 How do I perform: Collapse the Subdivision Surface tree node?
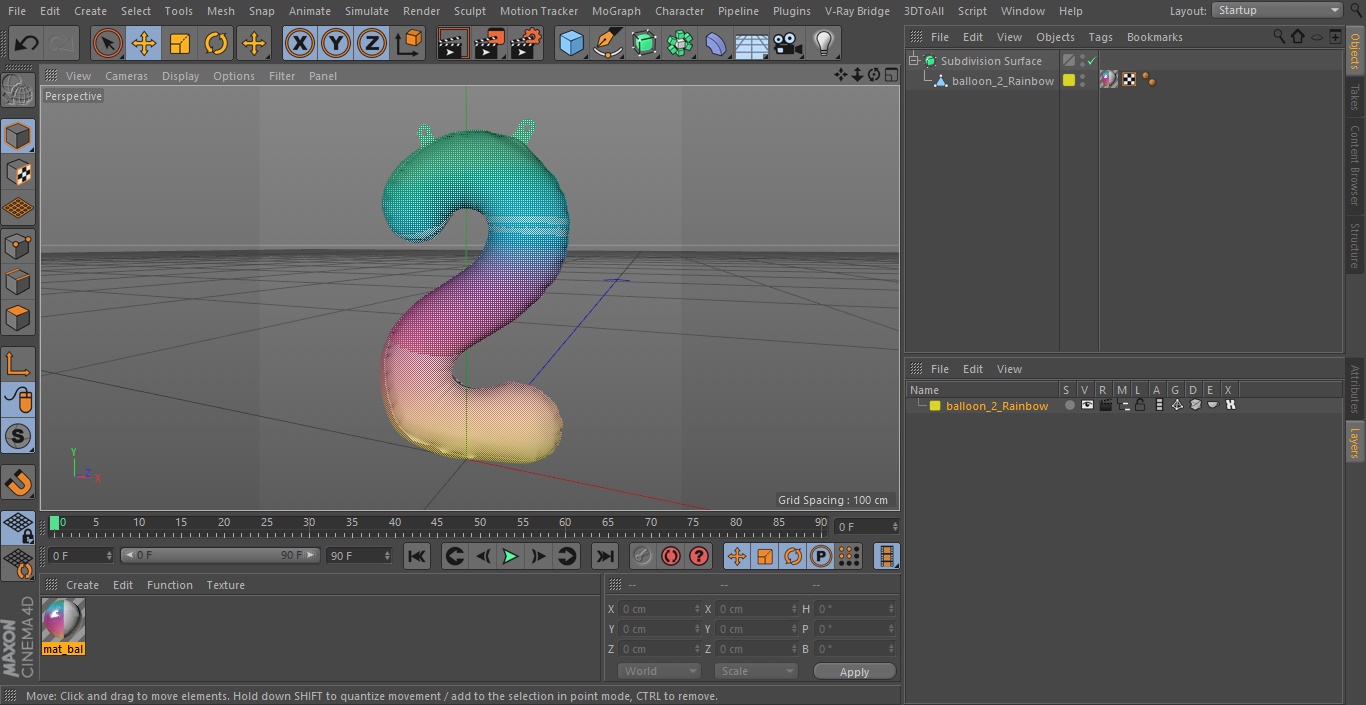pyautogui.click(x=913, y=61)
